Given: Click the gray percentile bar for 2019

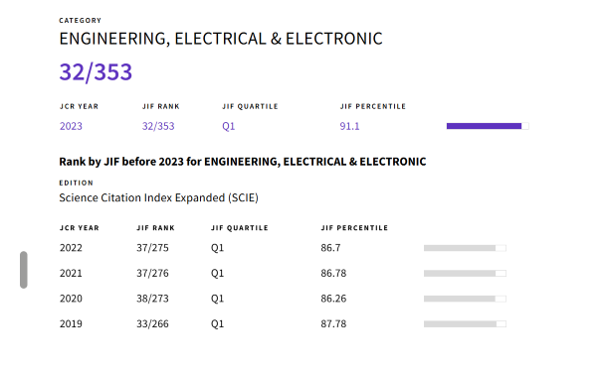Looking at the screenshot, I should tap(465, 324).
